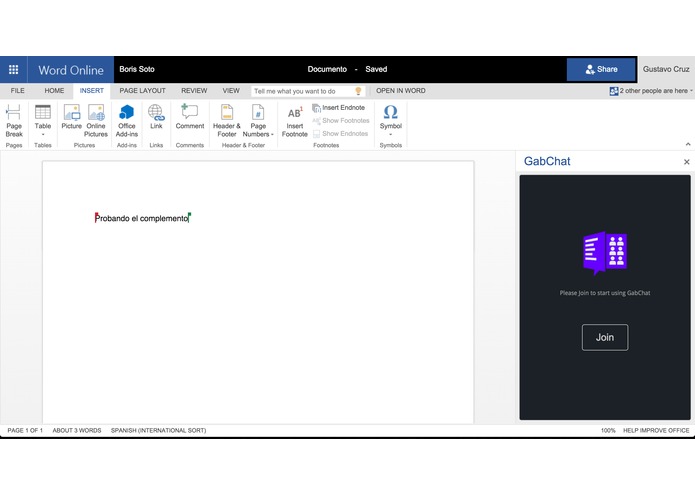
Task: Click SPANISH (INTERNATIONAL SORT) language setting
Action: tap(158, 431)
